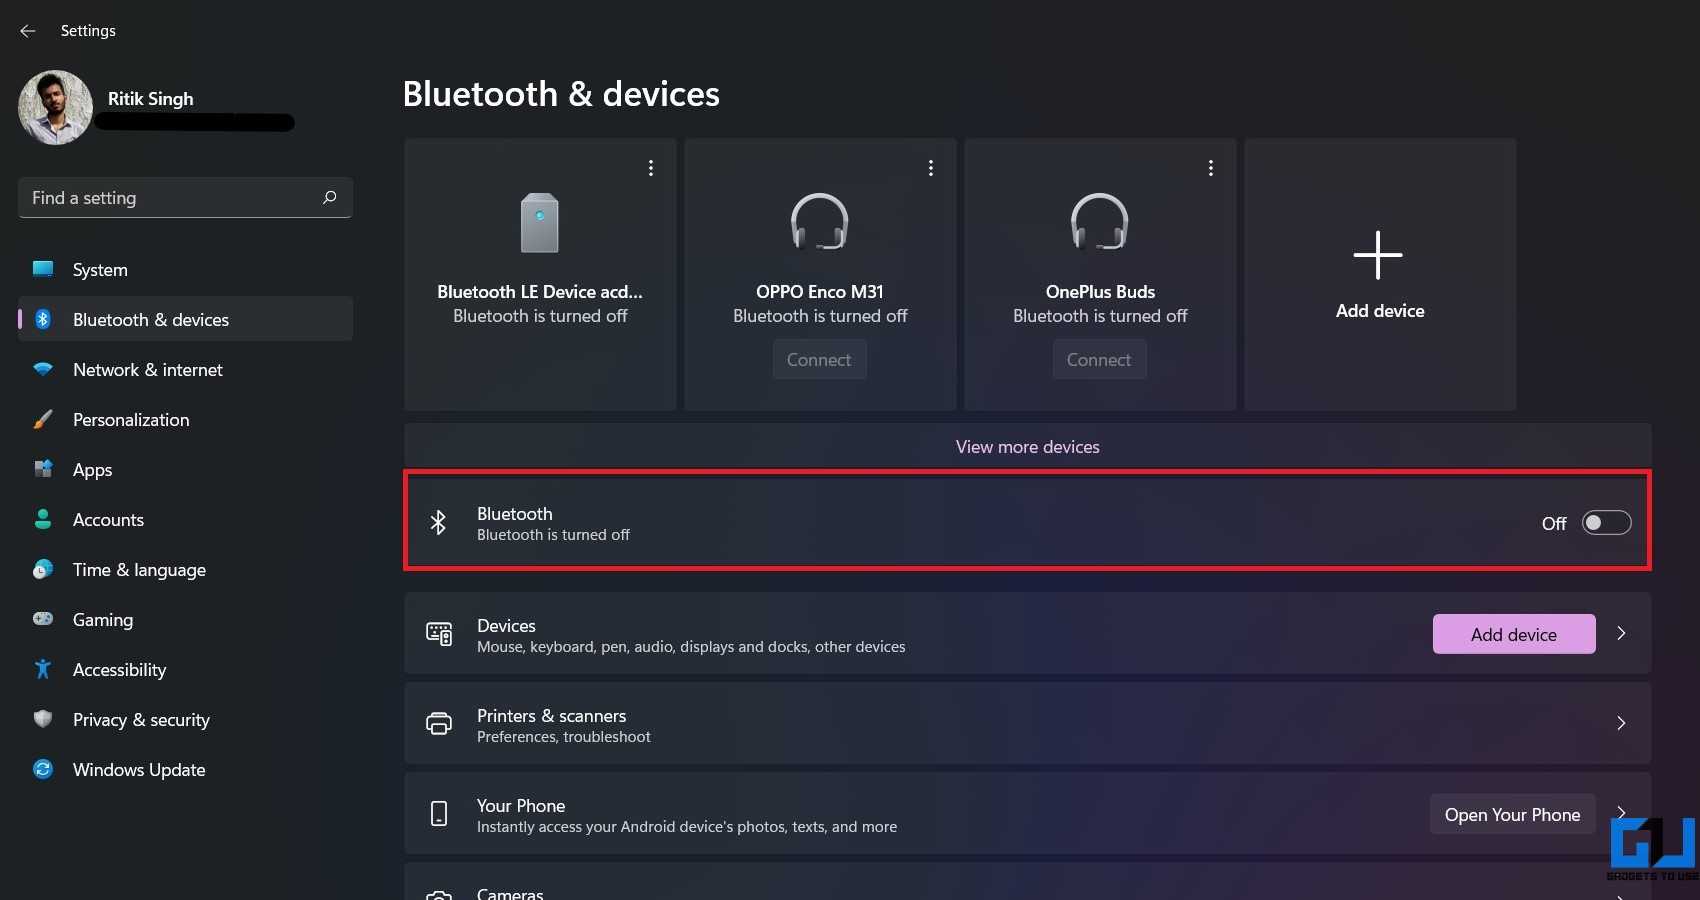Click 'Preferences, troubleshoot' text

(x=564, y=737)
